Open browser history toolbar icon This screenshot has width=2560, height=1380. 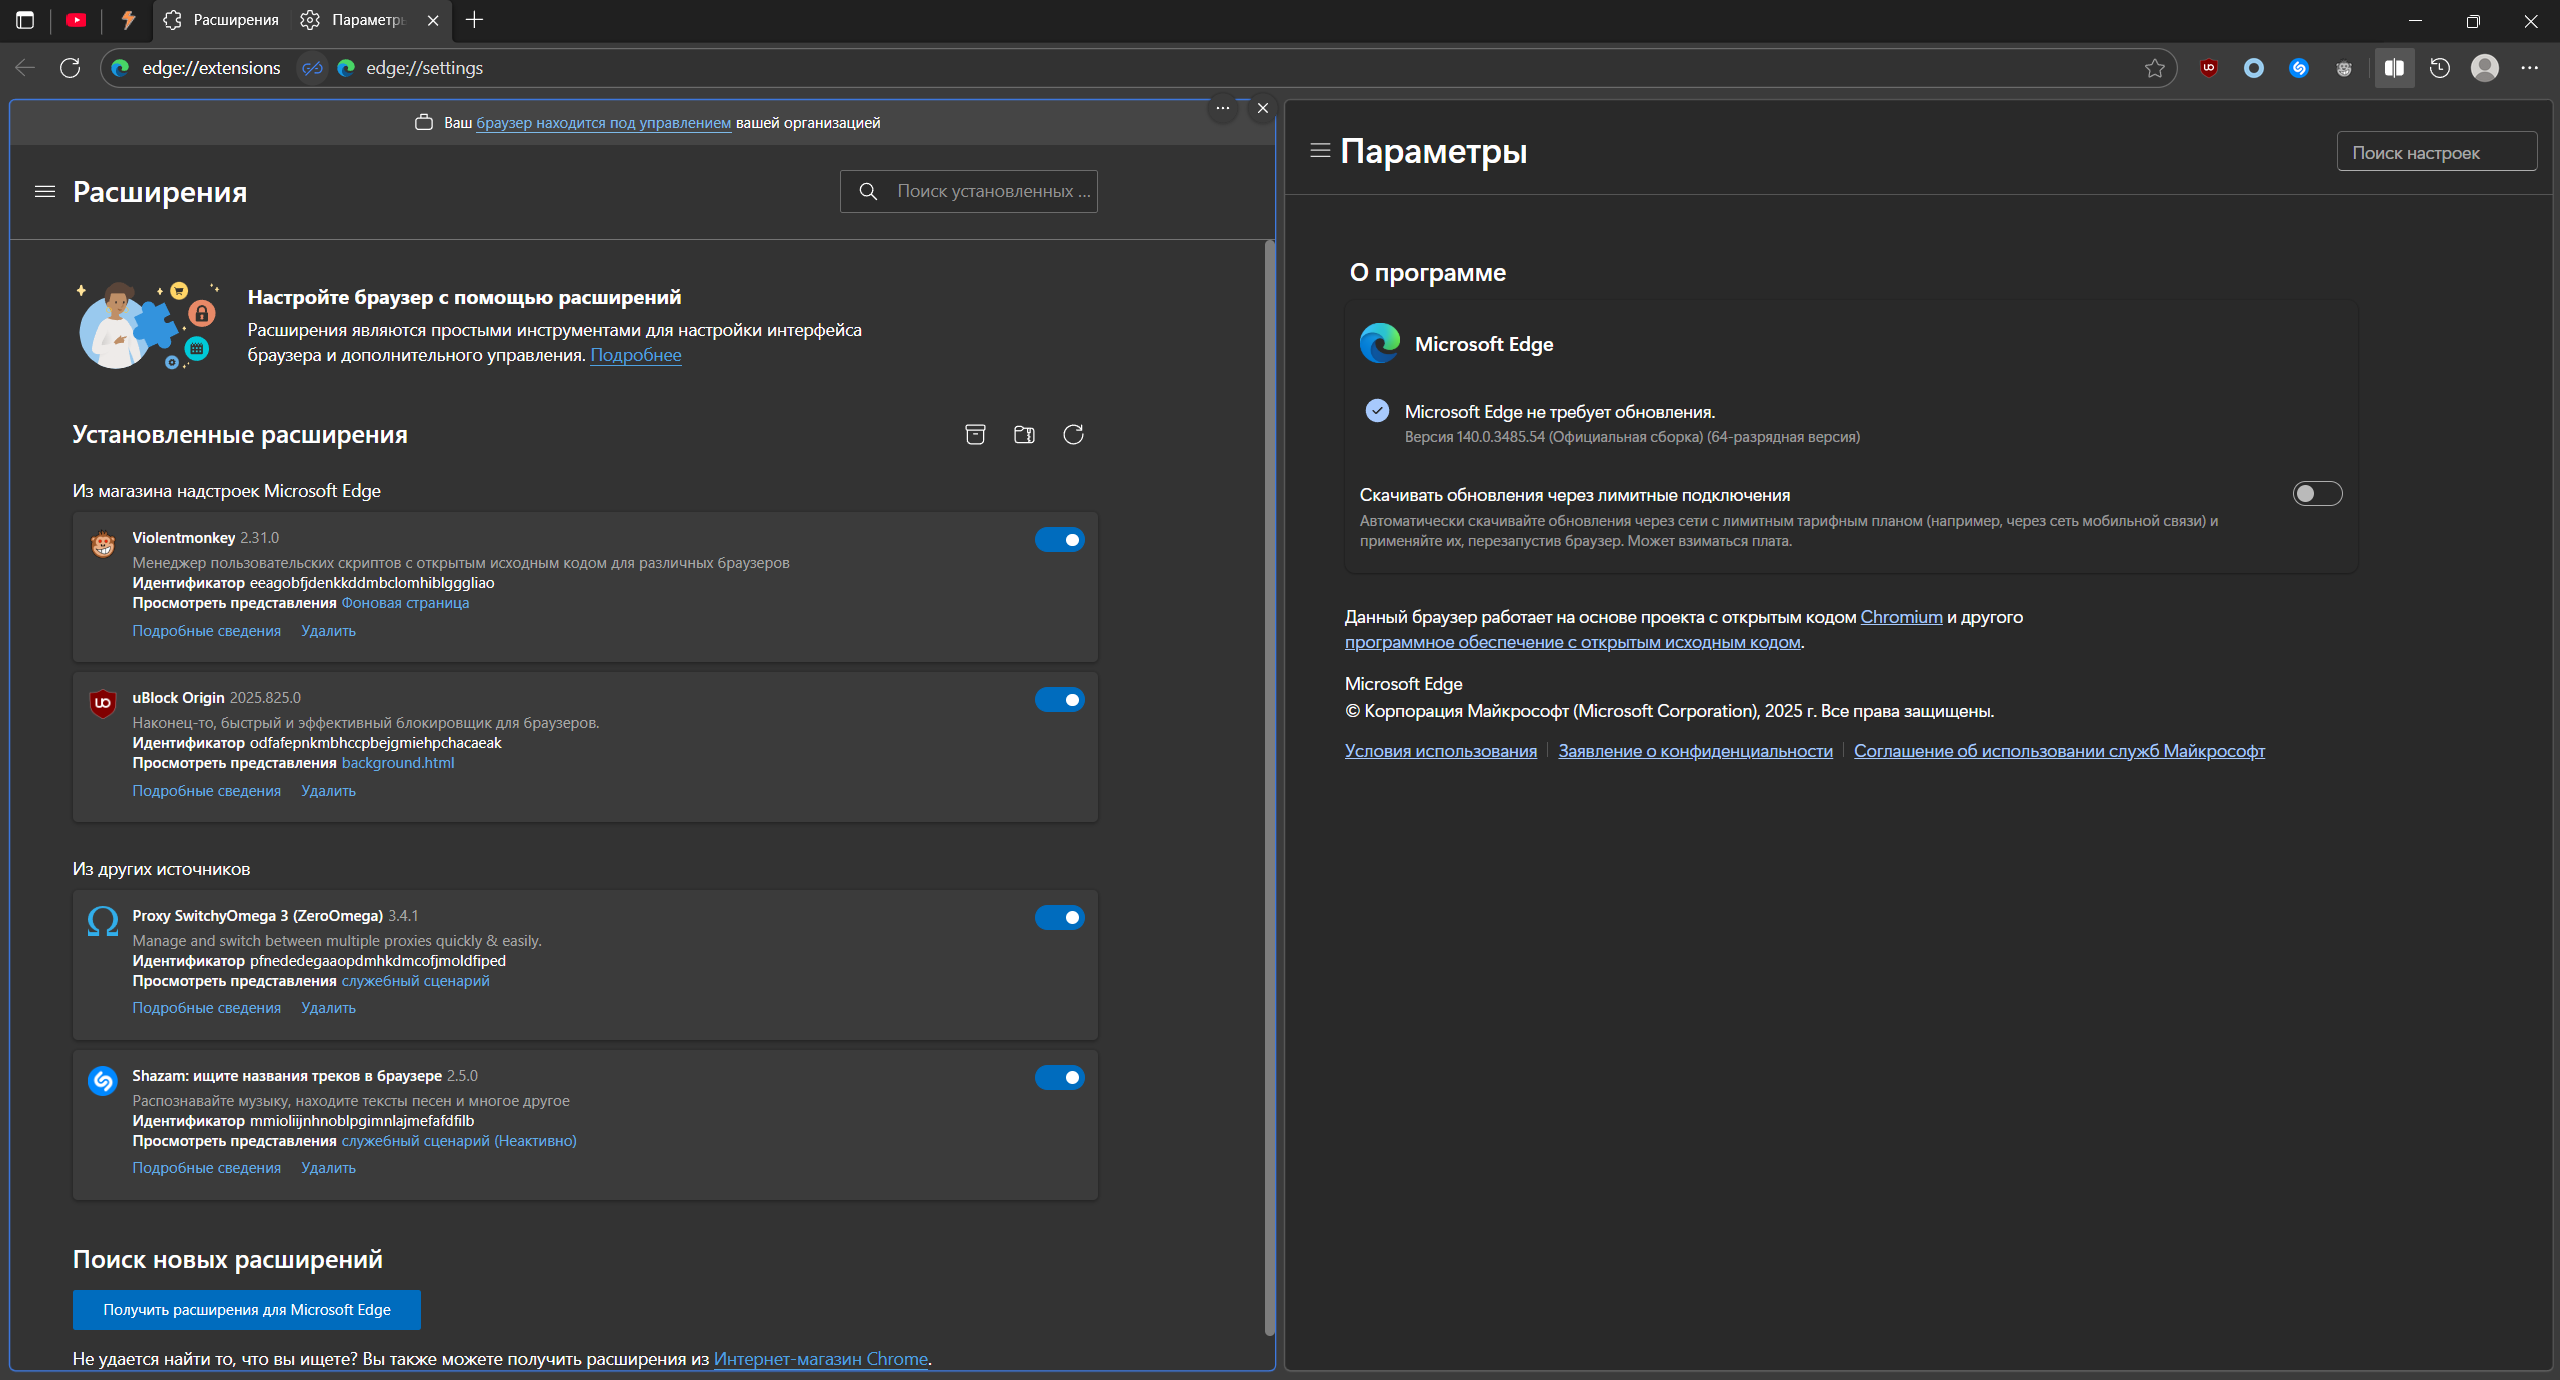pos(2440,68)
